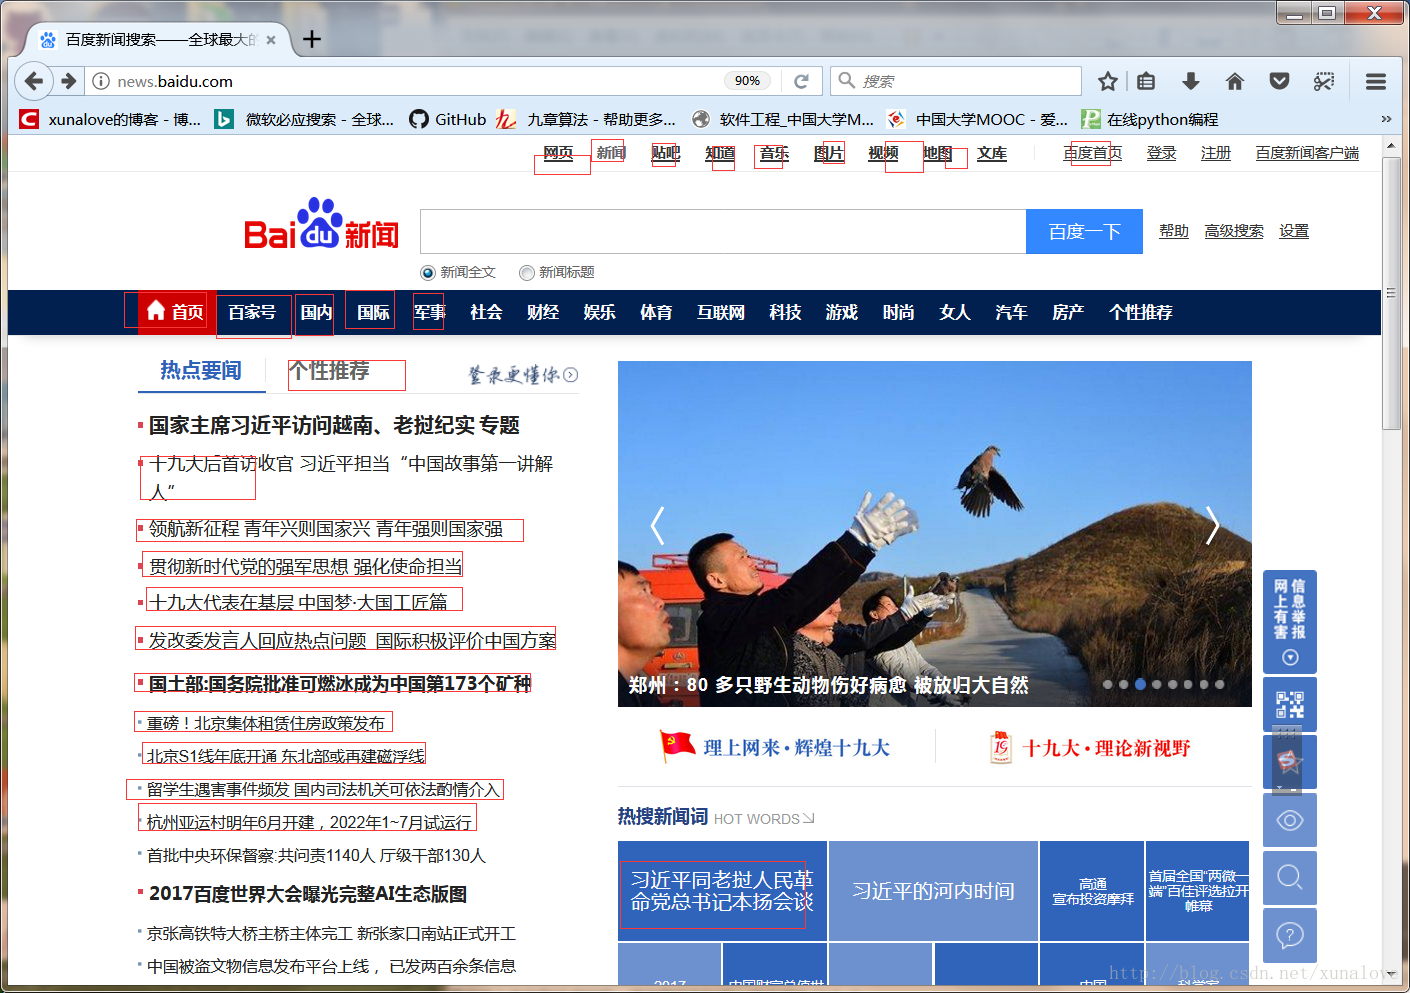Open the 国际 navigation item

374,312
